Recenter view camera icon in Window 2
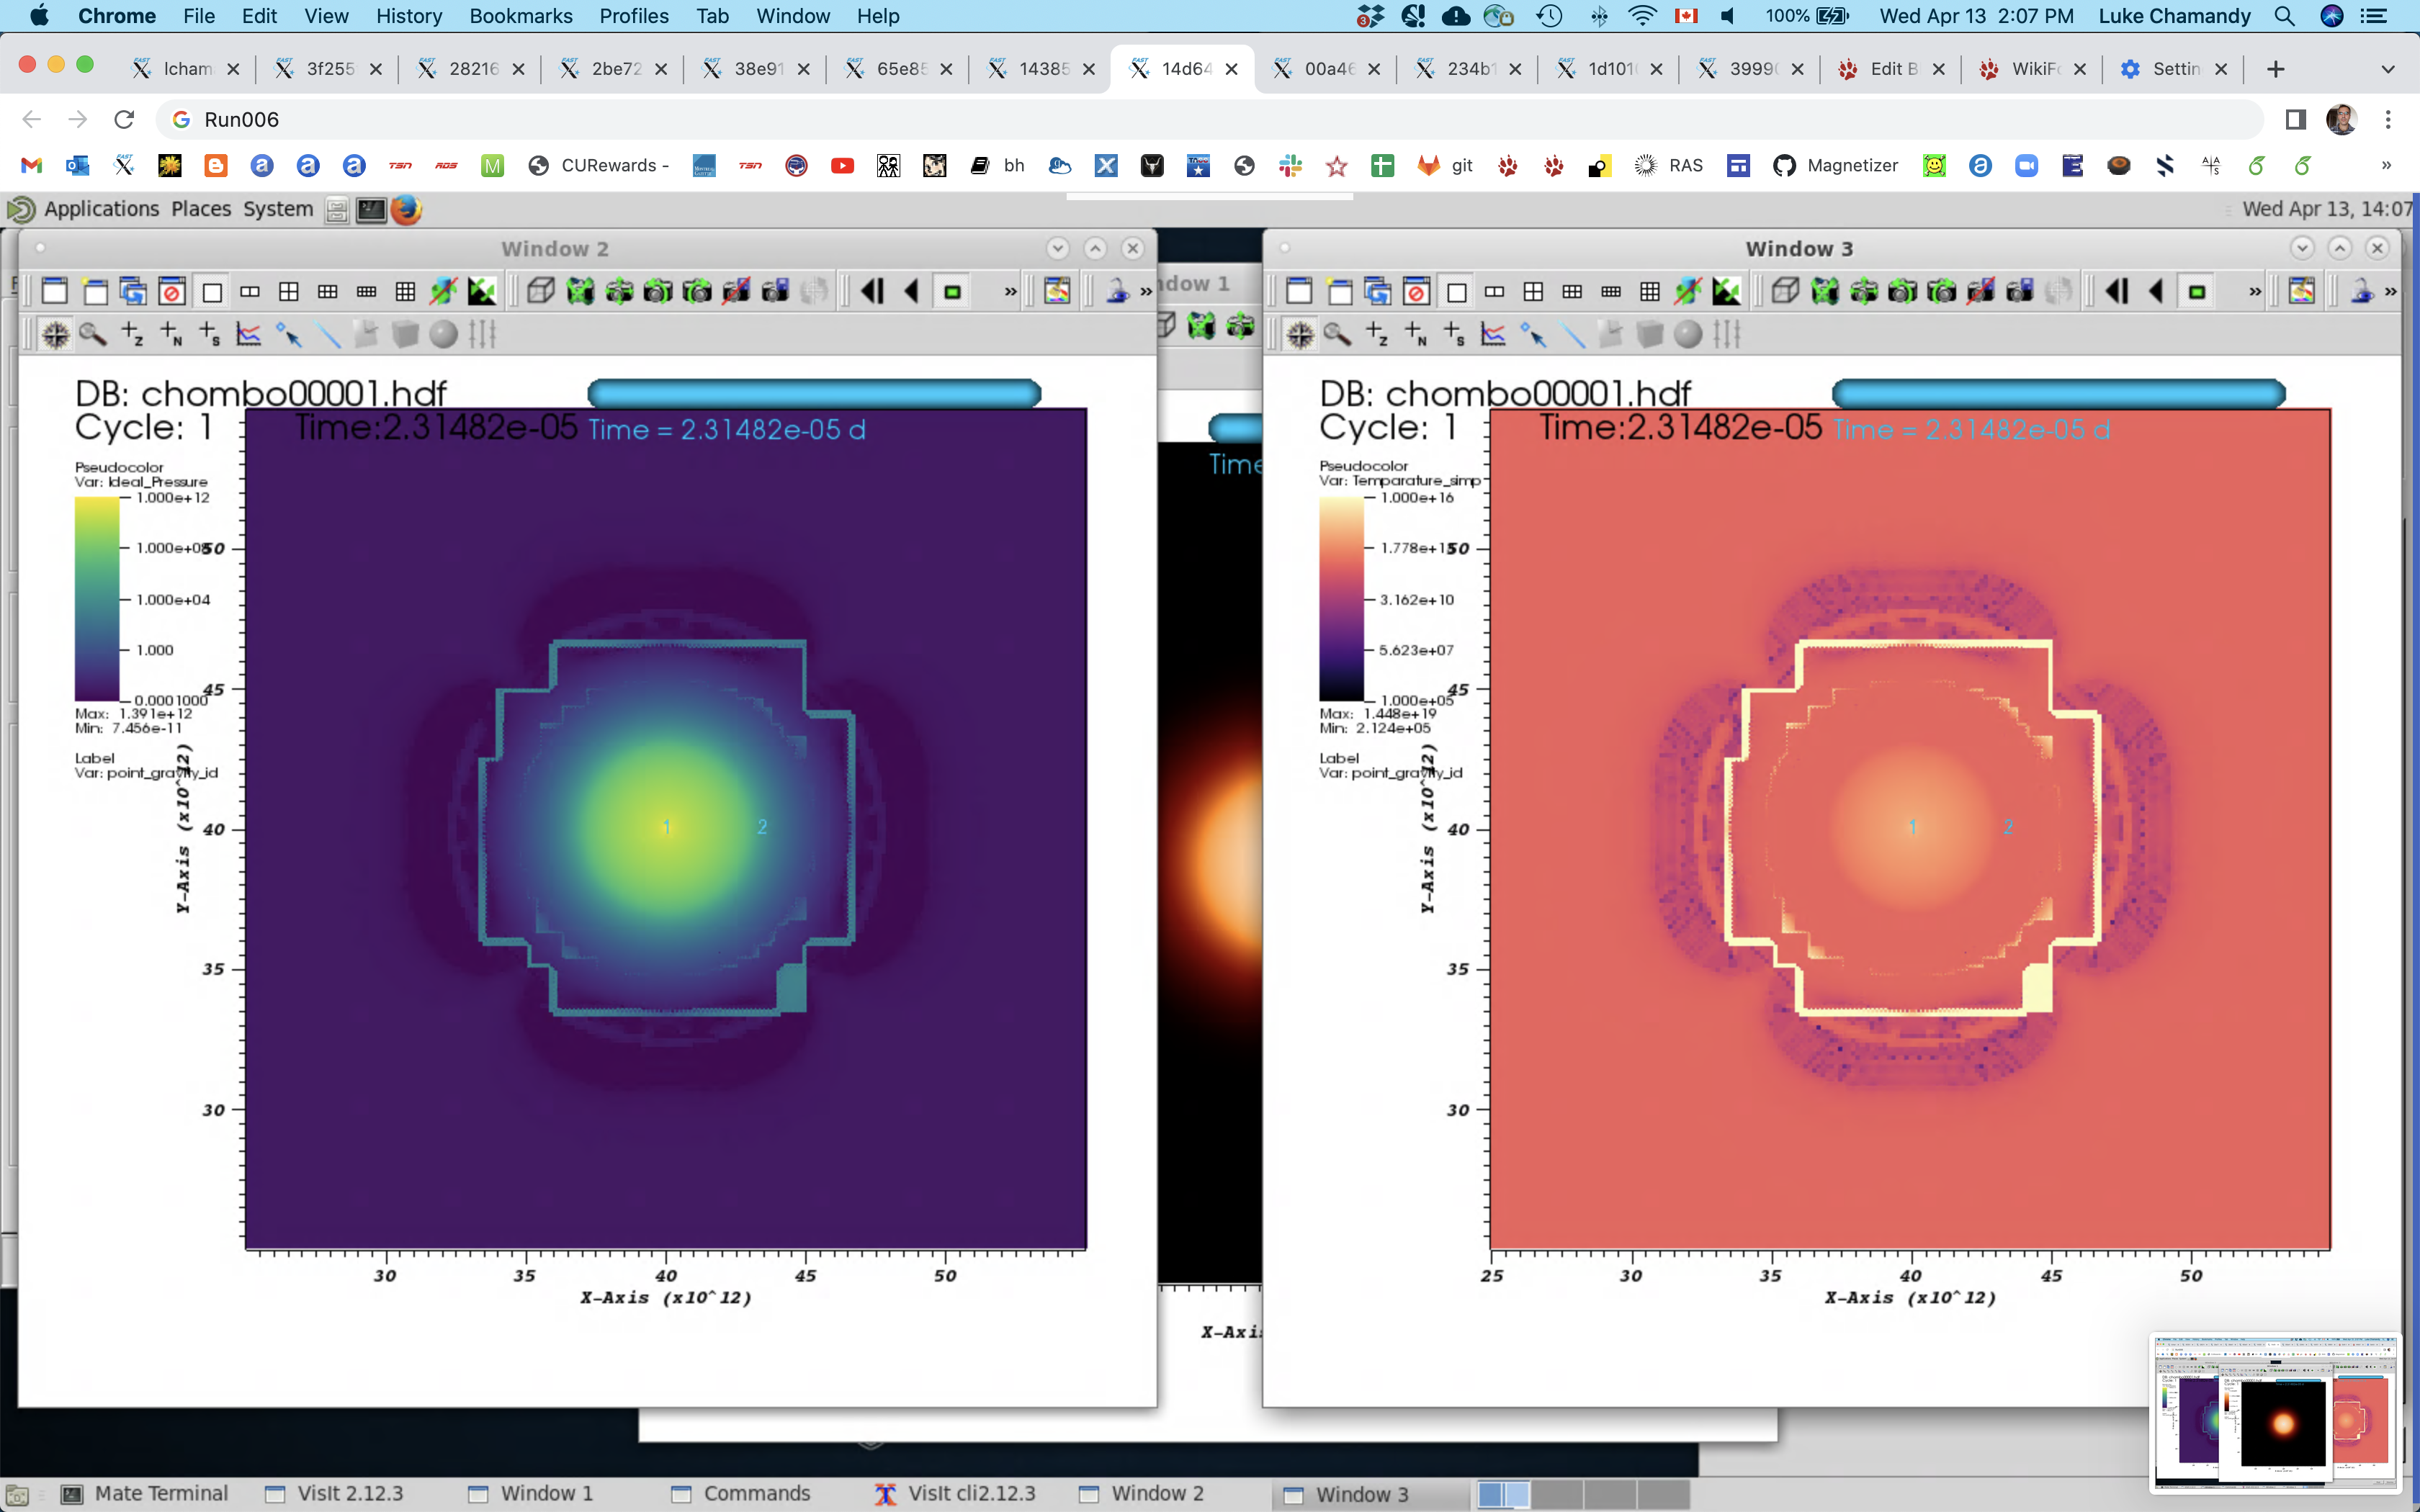This screenshot has width=2420, height=1512. (619, 291)
